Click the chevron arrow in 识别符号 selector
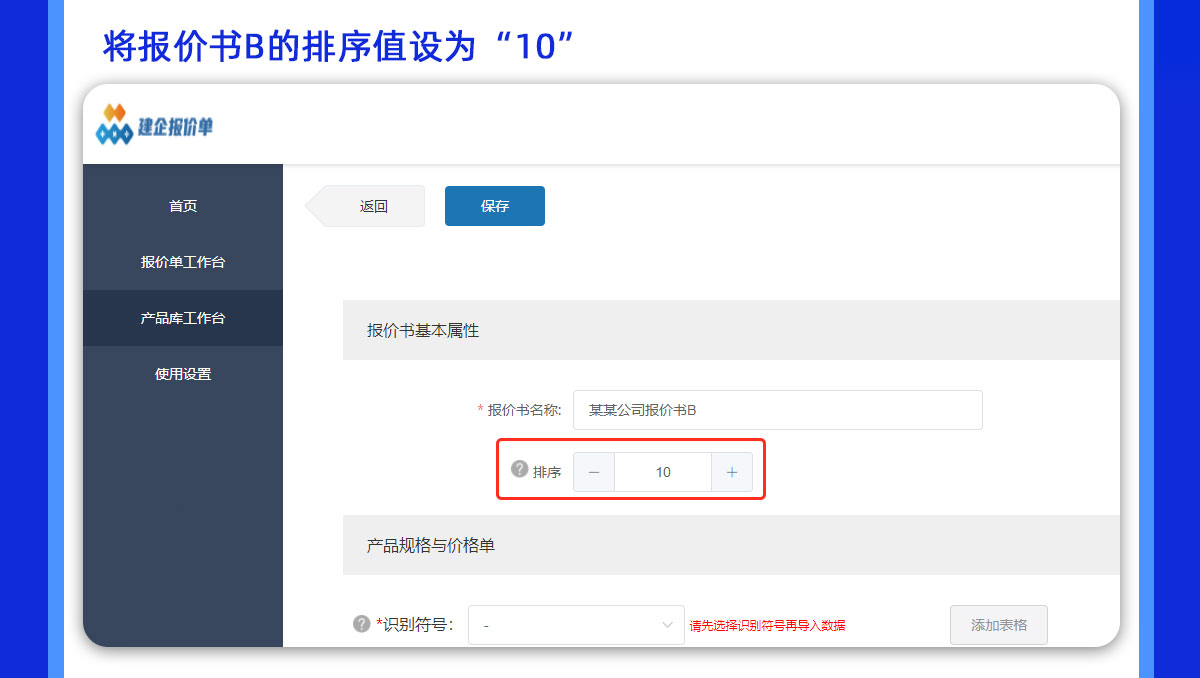 coord(668,625)
